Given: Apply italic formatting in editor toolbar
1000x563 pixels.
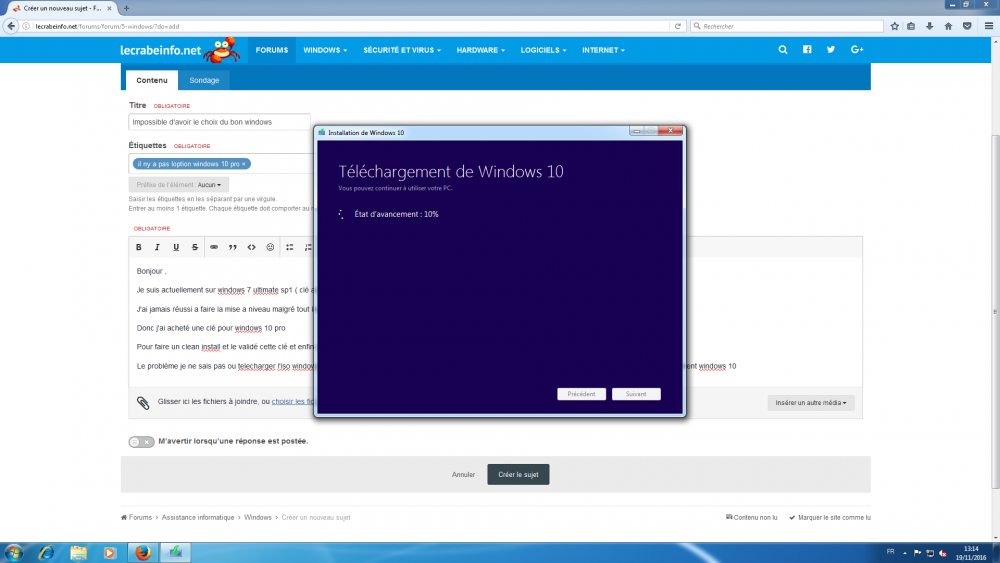Looking at the screenshot, I should [158, 247].
